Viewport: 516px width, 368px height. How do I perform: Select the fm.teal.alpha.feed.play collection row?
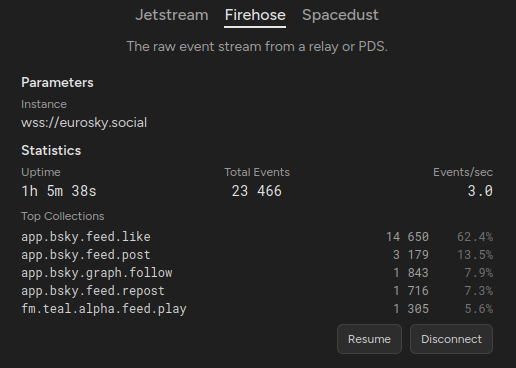pyautogui.click(x=257, y=309)
